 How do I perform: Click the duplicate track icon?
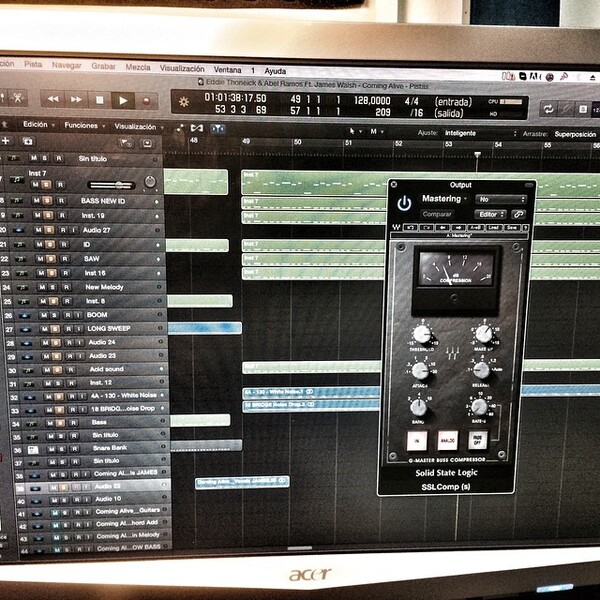[28, 142]
